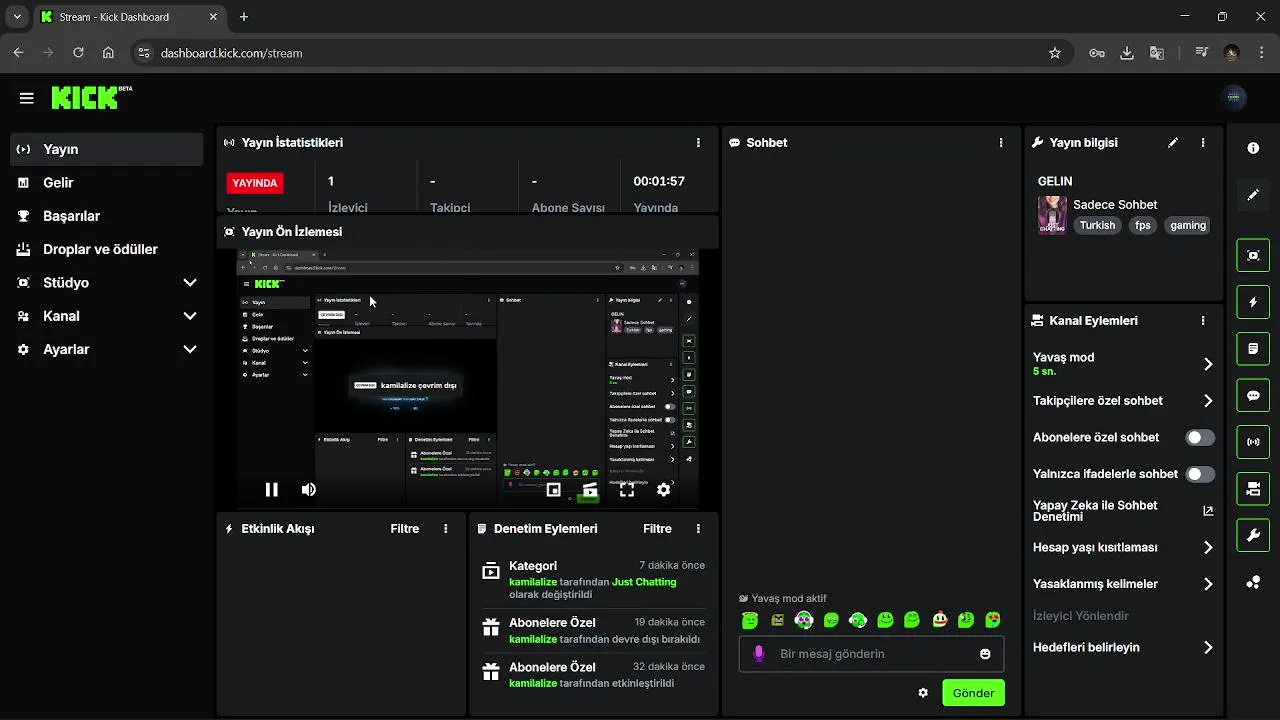Focus the Bir mesaj gönderin chat input

coord(871,654)
